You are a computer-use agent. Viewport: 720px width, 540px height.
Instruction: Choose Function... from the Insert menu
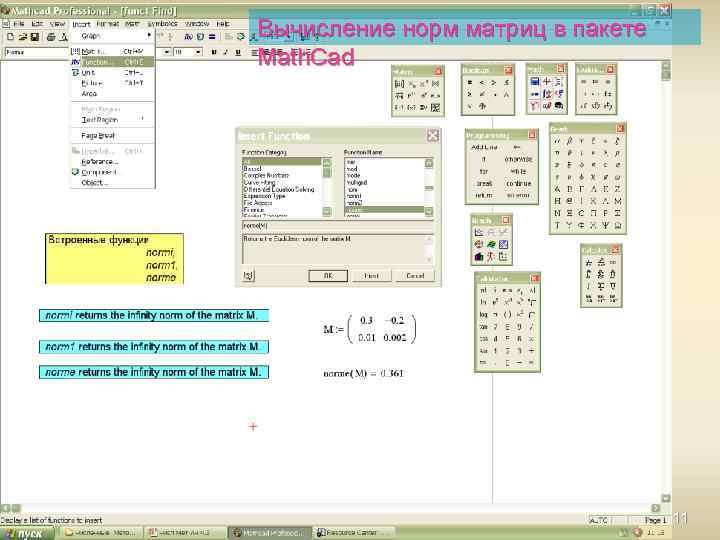pyautogui.click(x=113, y=62)
